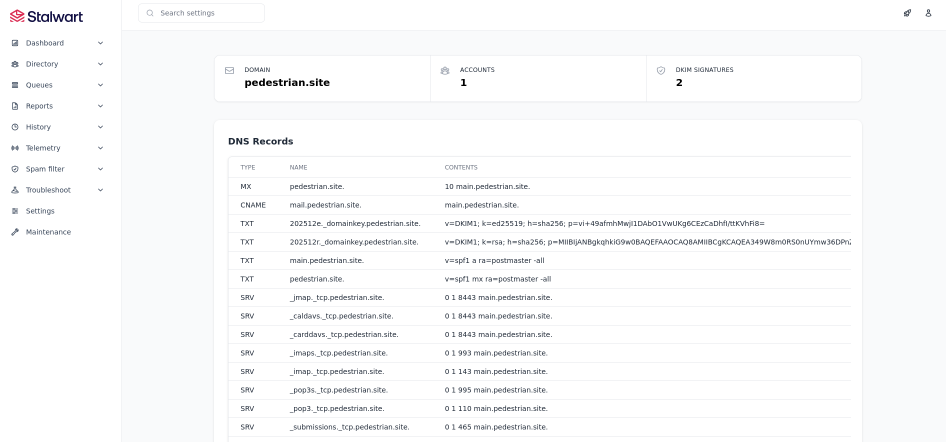
Task: Select the DKIM Signatures count 2
Action: point(679,83)
